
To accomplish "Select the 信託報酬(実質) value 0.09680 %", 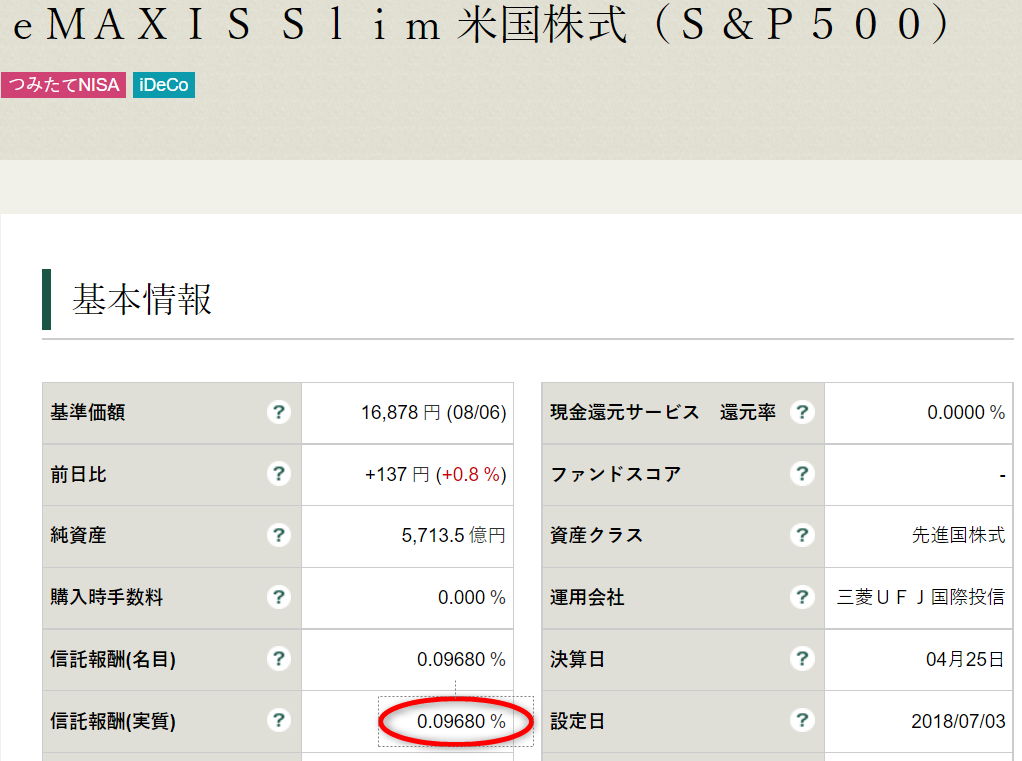I will pos(461,721).
